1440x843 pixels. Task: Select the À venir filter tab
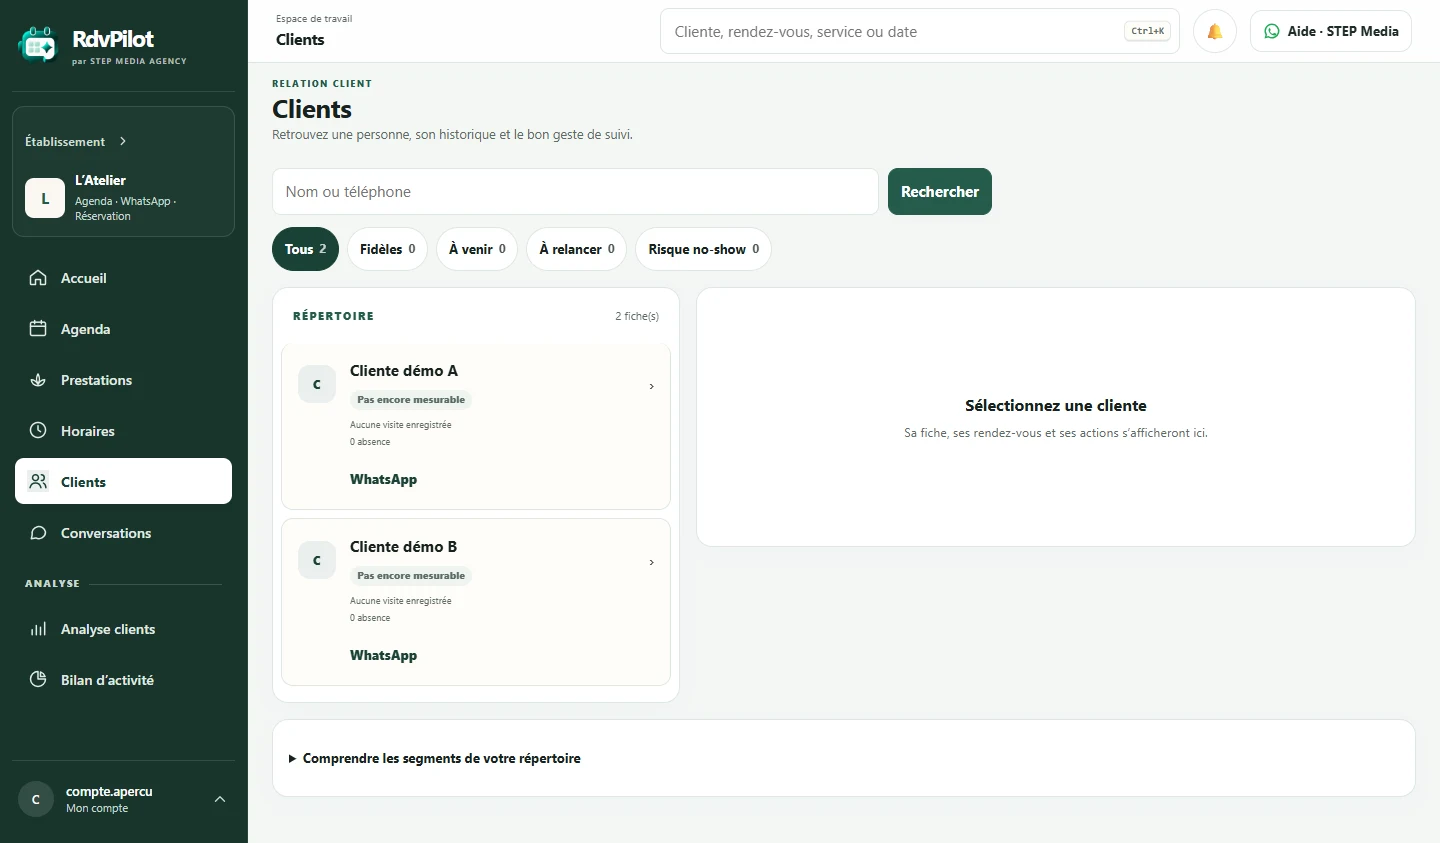click(x=477, y=249)
